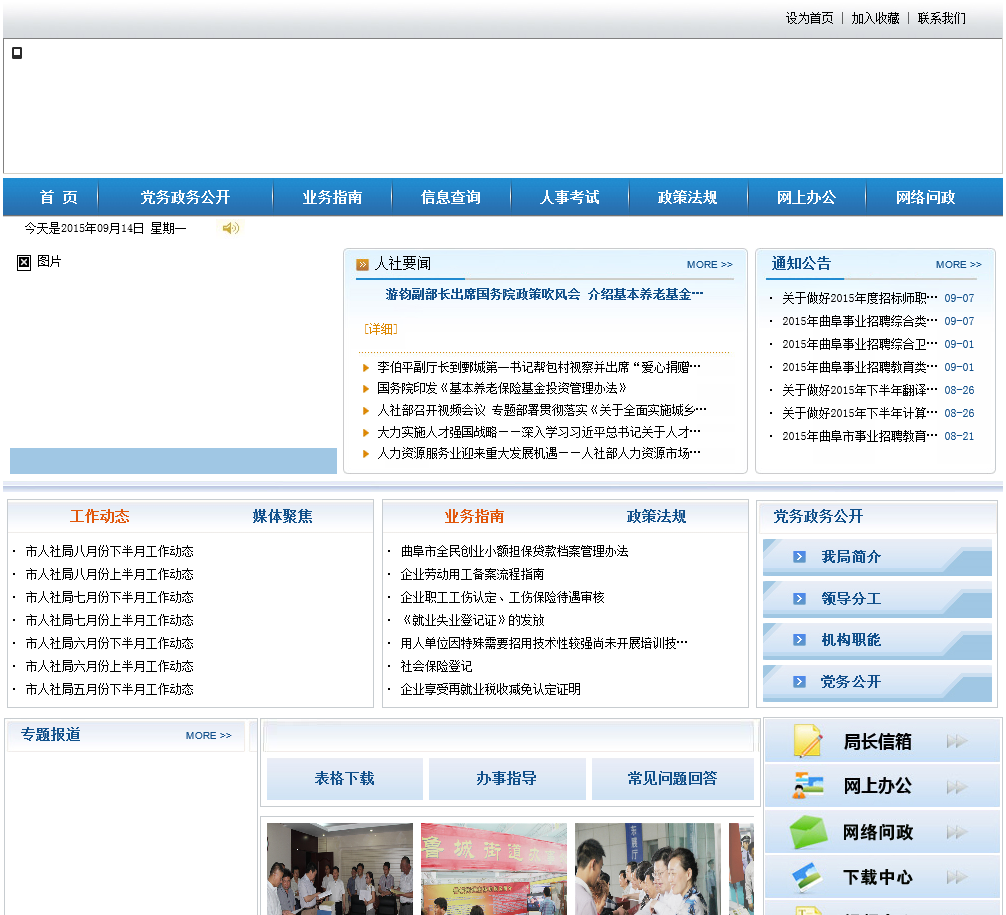
Task: Click the 设为首页 link at top
Action: 809,18
